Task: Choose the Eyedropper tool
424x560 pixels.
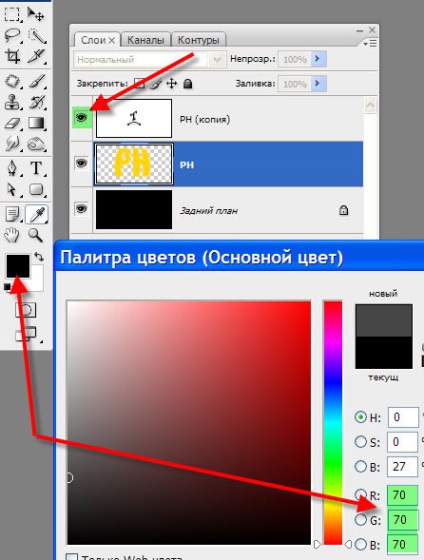Action: [x=36, y=214]
